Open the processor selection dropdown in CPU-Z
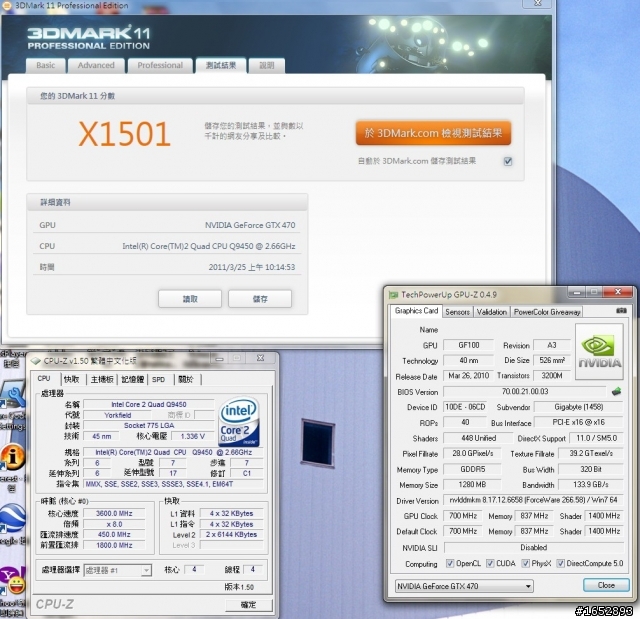This screenshot has height=619, width=640. (118, 570)
